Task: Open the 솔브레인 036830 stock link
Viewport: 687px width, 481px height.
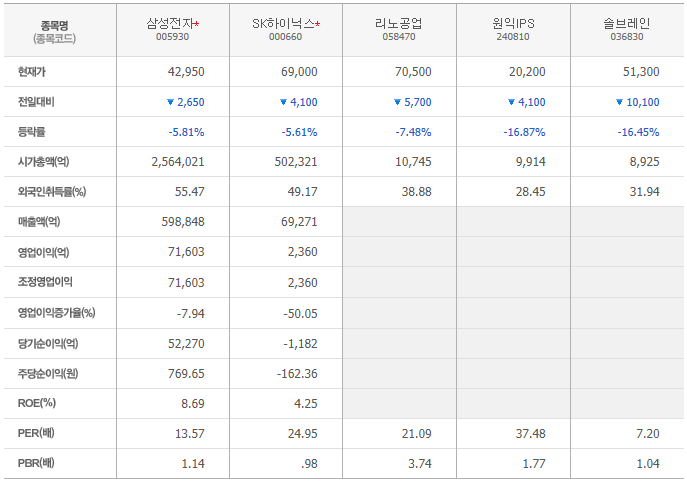Action: pyautogui.click(x=627, y=29)
